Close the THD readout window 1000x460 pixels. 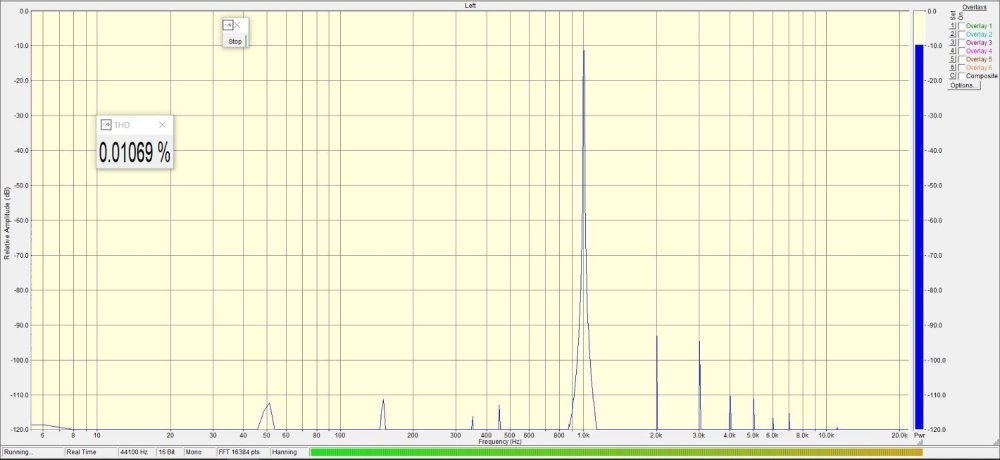[162, 125]
